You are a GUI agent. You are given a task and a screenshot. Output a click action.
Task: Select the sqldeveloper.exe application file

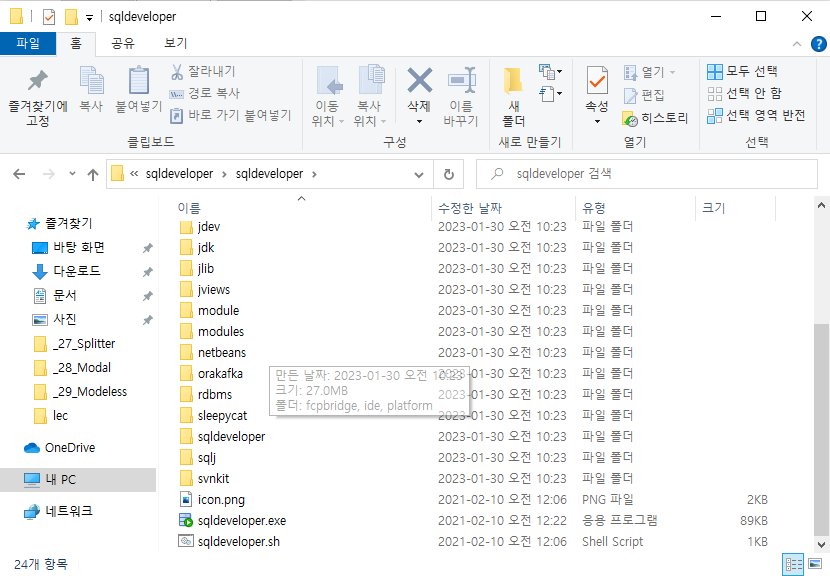(242, 520)
